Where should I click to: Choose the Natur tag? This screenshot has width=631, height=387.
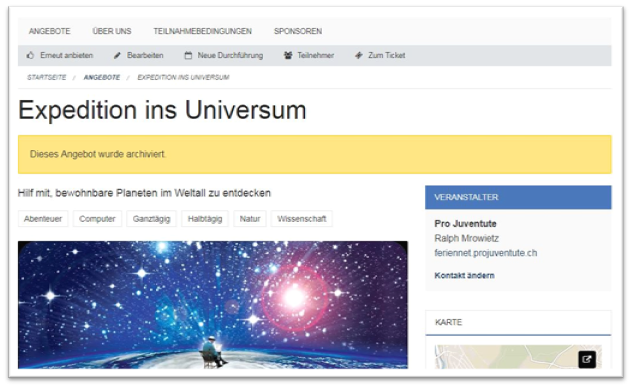pyautogui.click(x=250, y=219)
